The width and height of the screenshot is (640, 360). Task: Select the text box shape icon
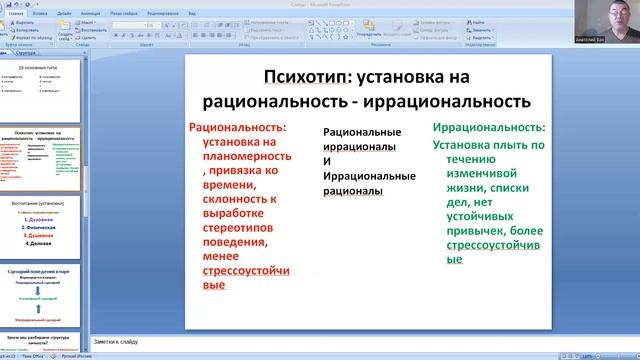[x=311, y=23]
